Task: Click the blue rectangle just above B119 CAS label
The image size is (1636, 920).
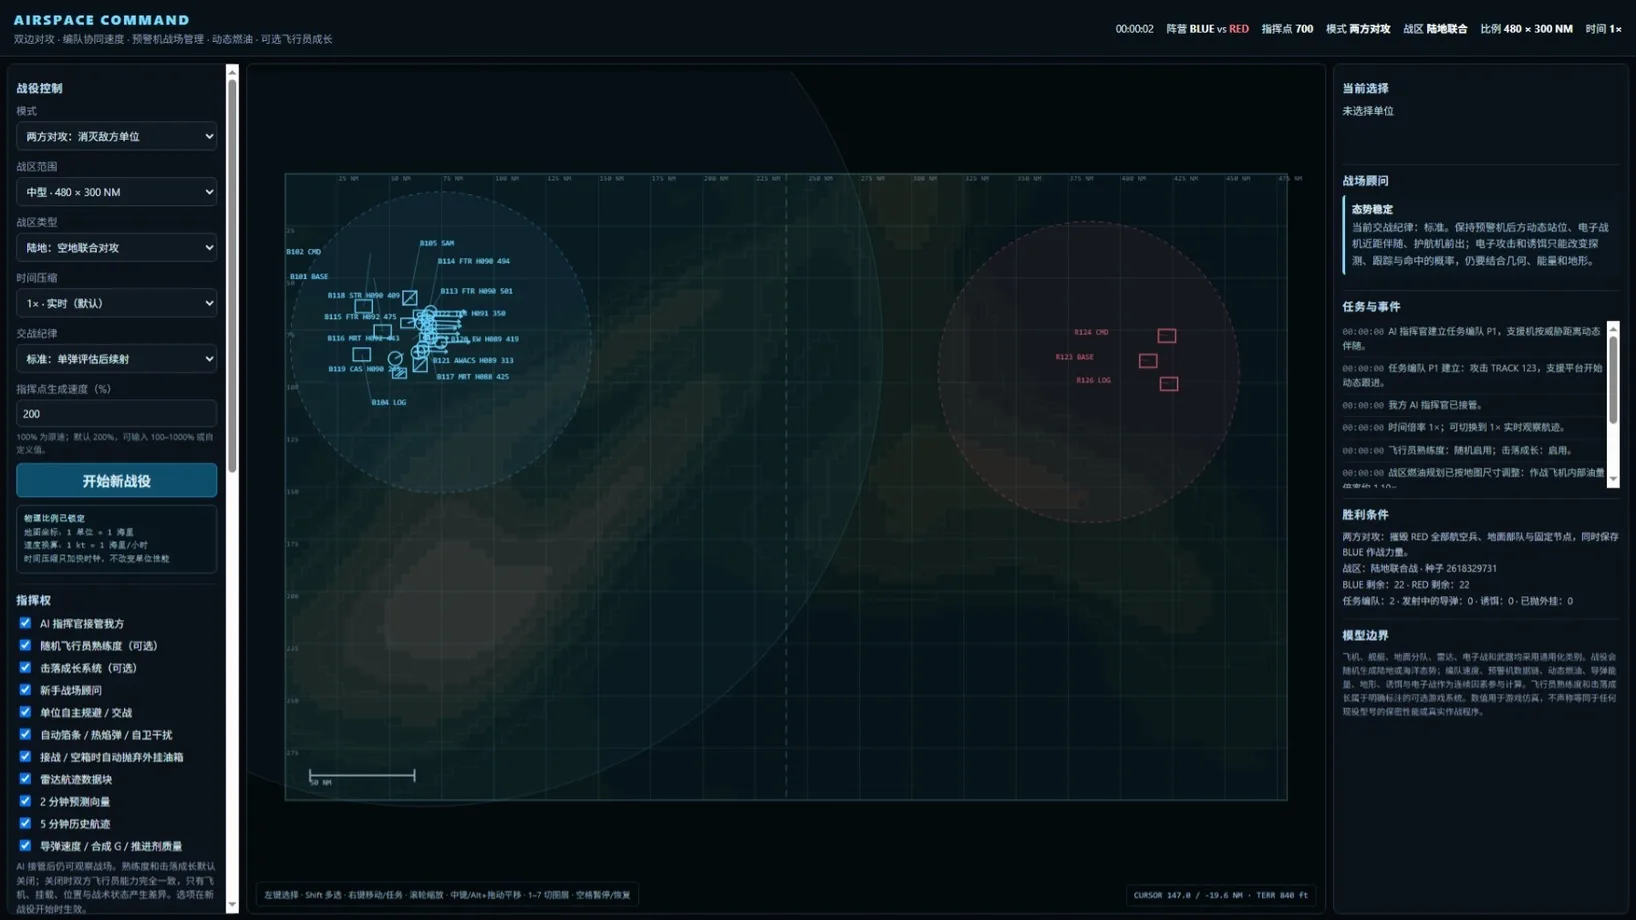Action: point(362,354)
